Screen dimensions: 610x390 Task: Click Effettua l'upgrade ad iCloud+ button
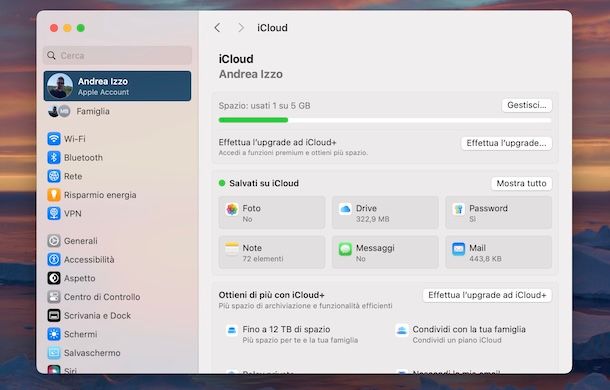[x=487, y=295]
